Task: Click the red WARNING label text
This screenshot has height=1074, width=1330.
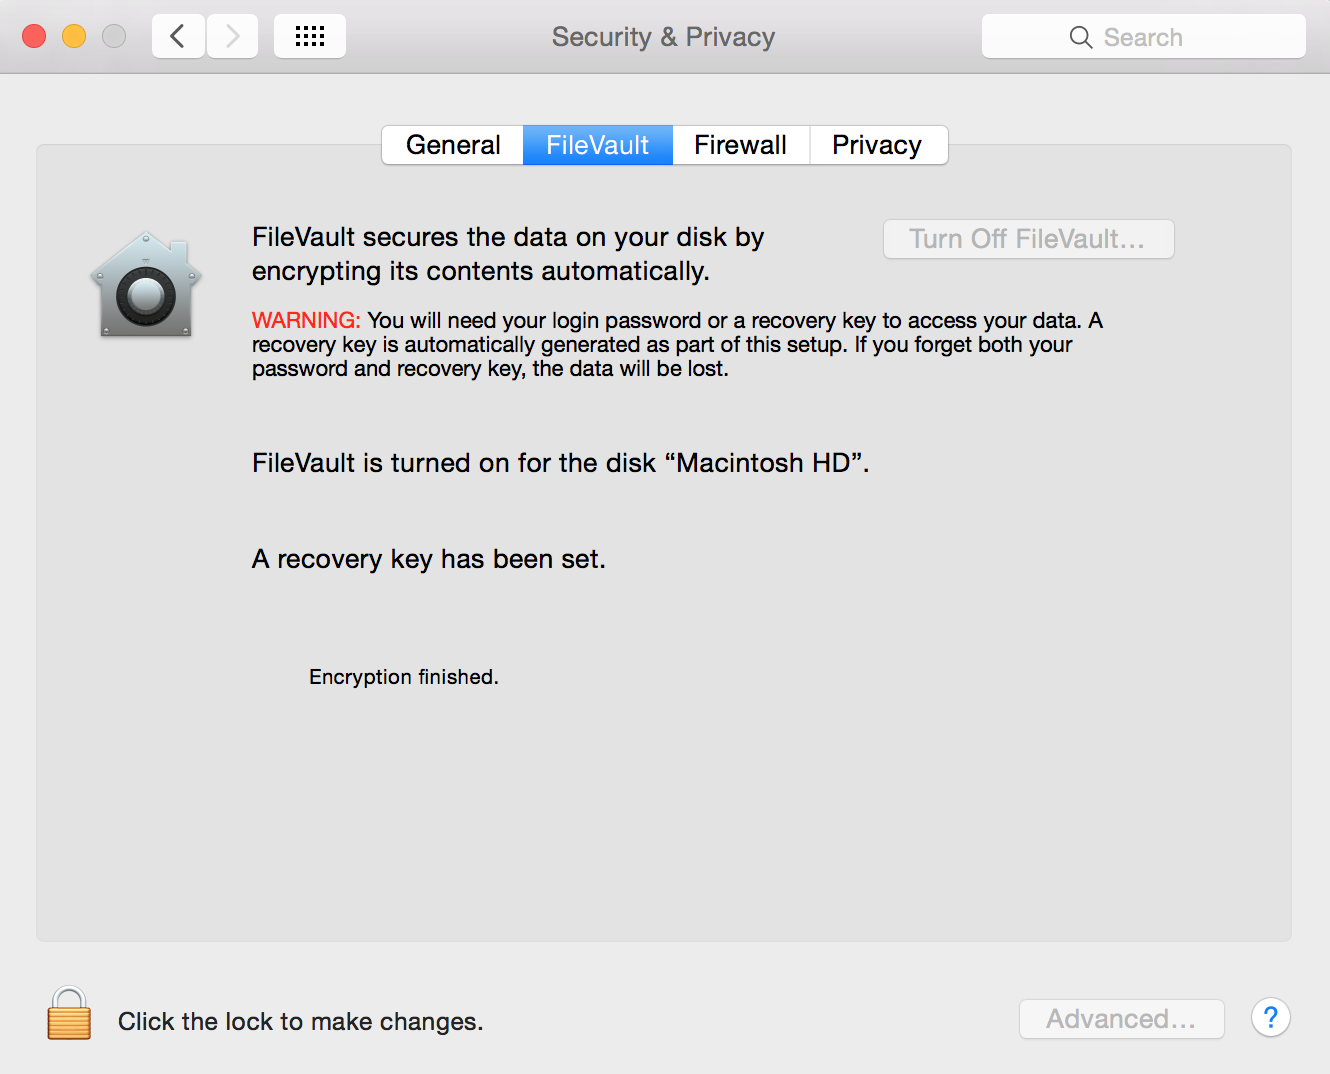Action: click(306, 320)
